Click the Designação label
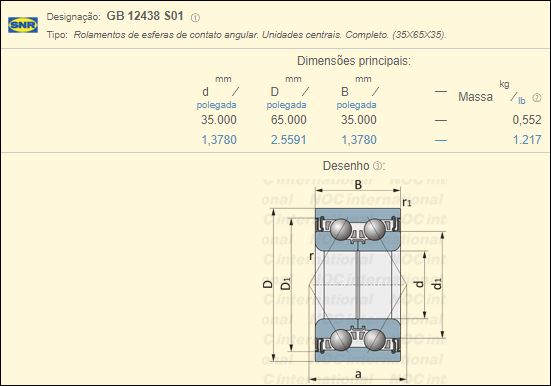 (73, 17)
